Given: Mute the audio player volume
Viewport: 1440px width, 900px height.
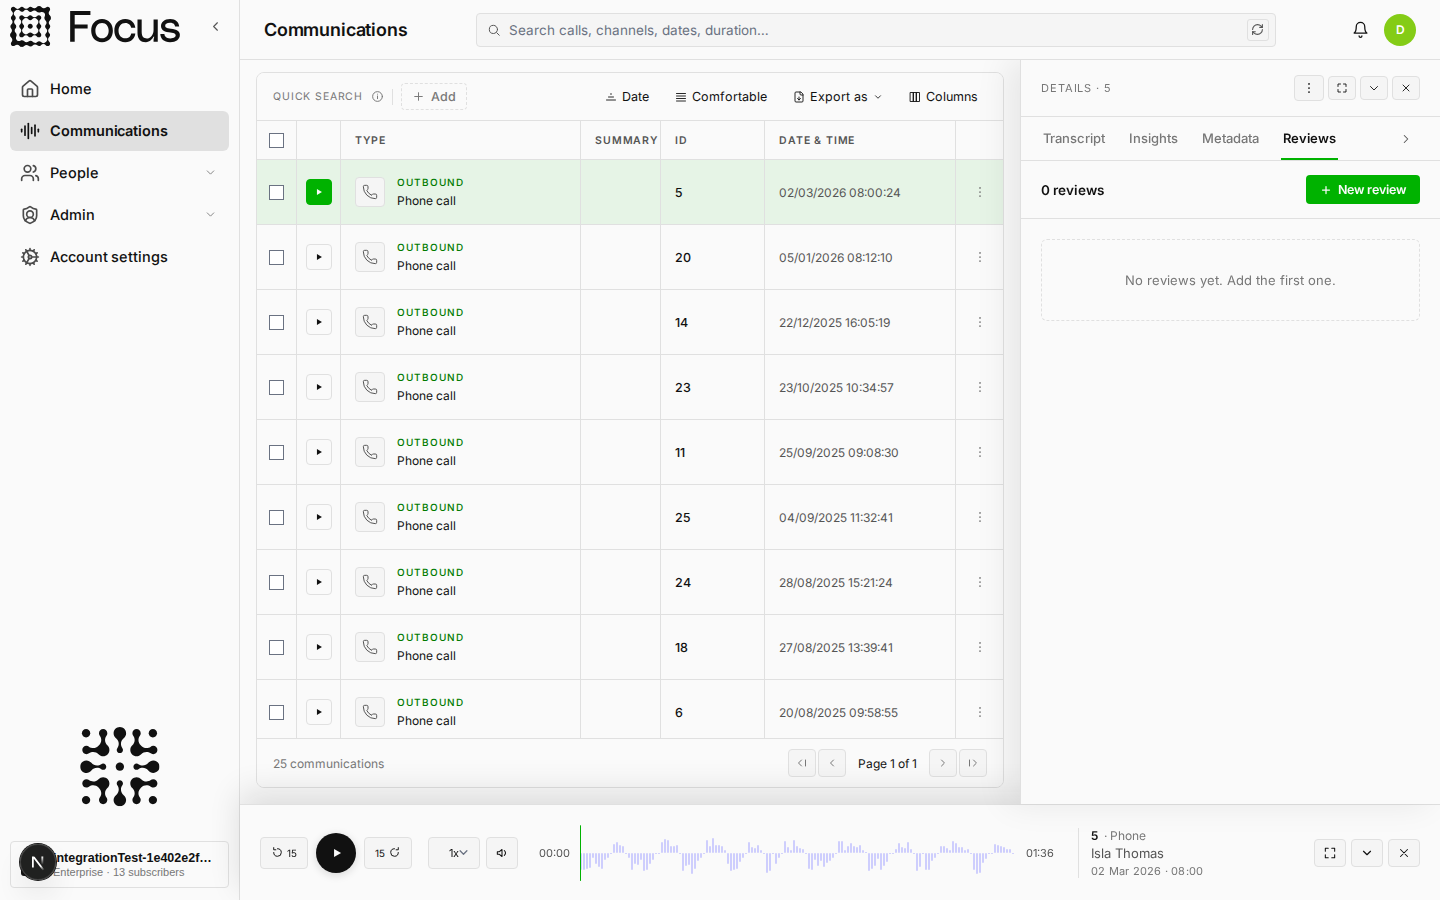Looking at the screenshot, I should pos(502,853).
